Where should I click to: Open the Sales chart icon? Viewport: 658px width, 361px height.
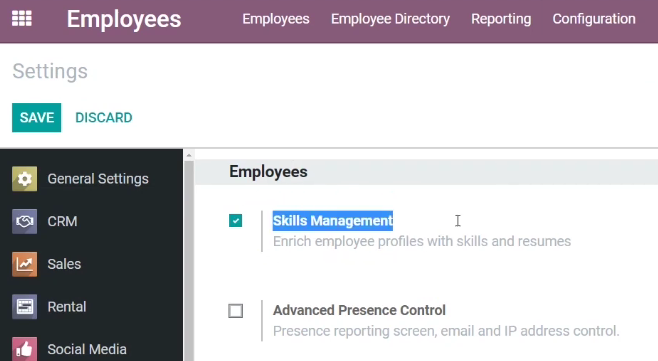pyautogui.click(x=24, y=264)
